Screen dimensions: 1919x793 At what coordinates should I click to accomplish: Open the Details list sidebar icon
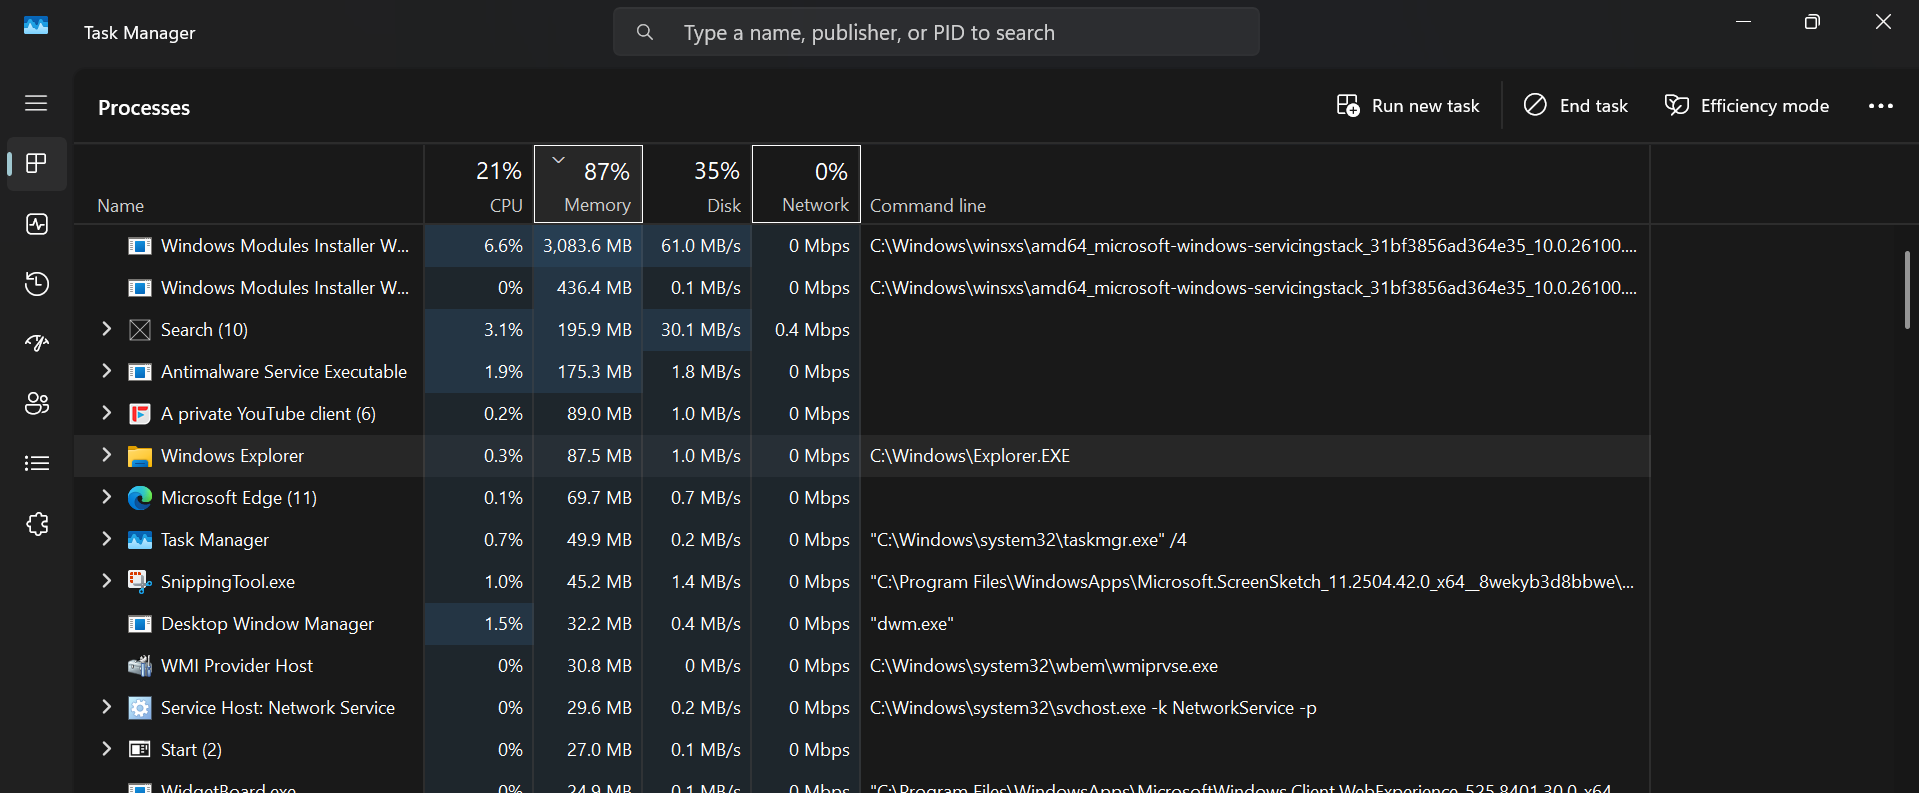tap(37, 463)
